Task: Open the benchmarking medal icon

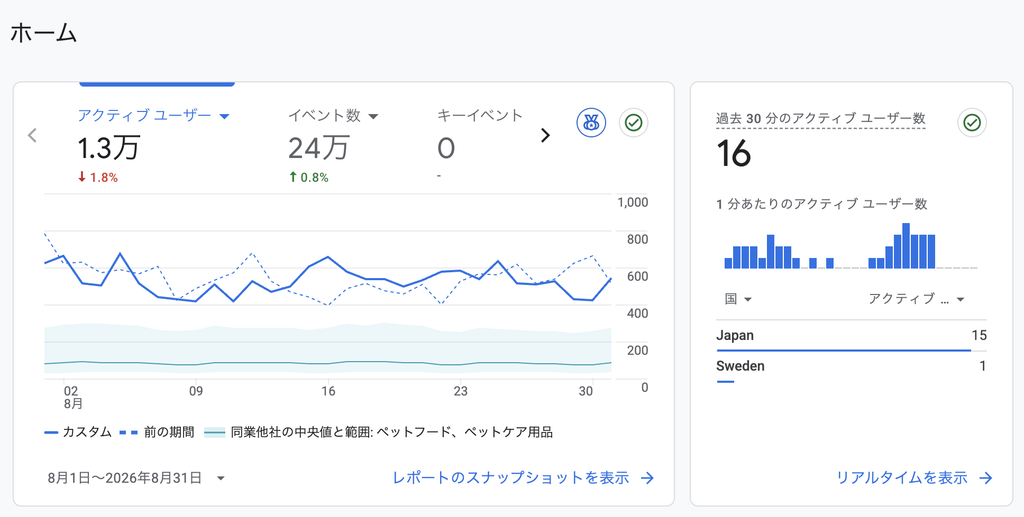Action: (x=591, y=122)
